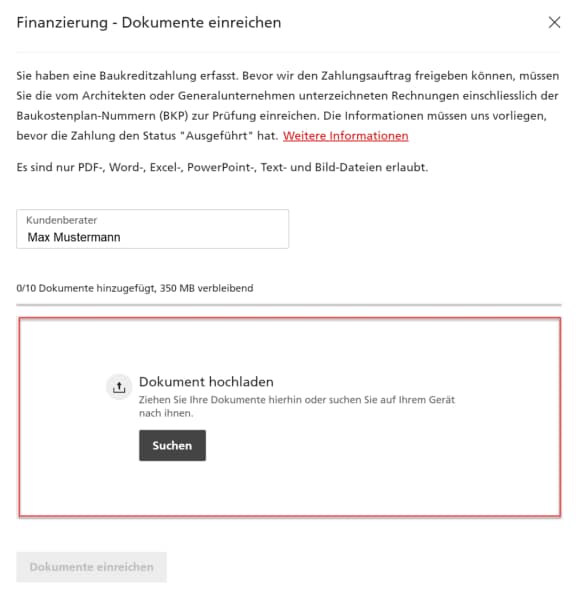Click the 'nach ihnen.' line in the upload hint
580x594 pixels.
coord(166,413)
